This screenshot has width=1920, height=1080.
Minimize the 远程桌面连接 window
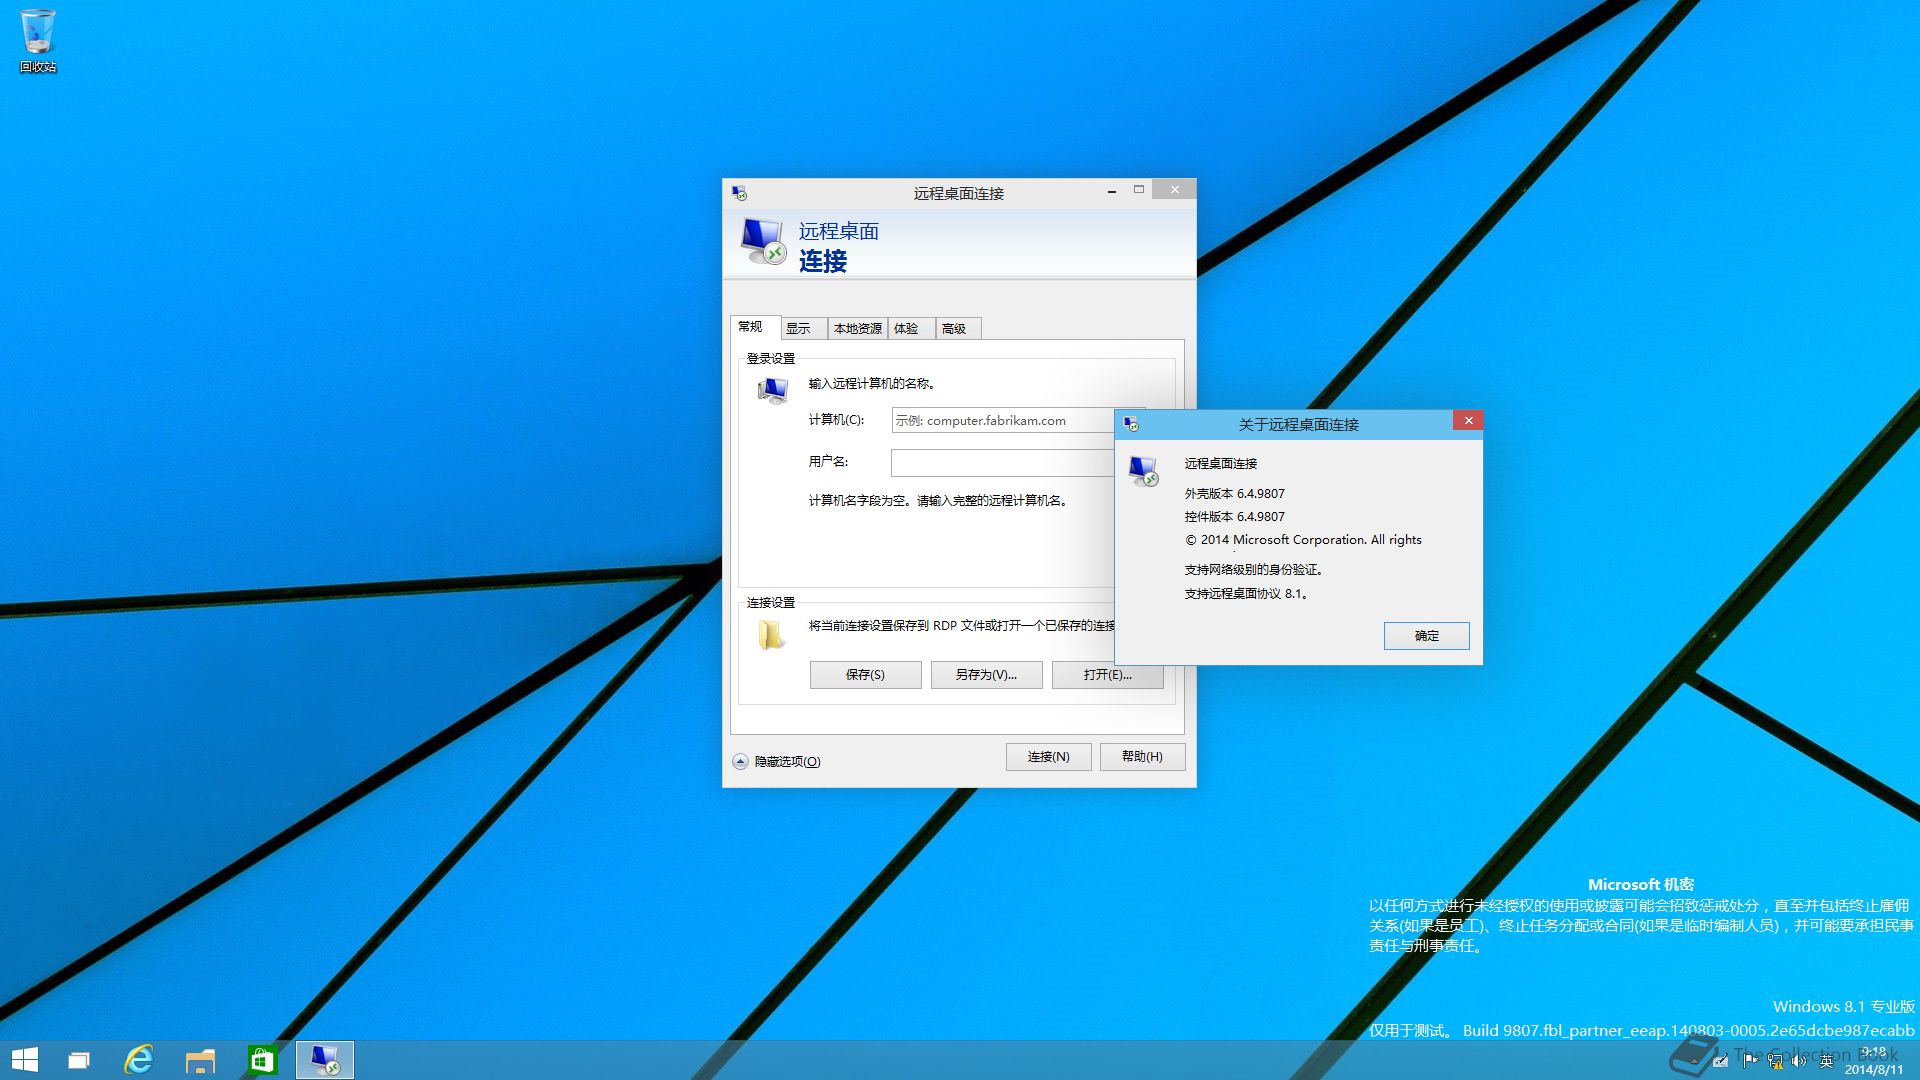tap(1112, 190)
